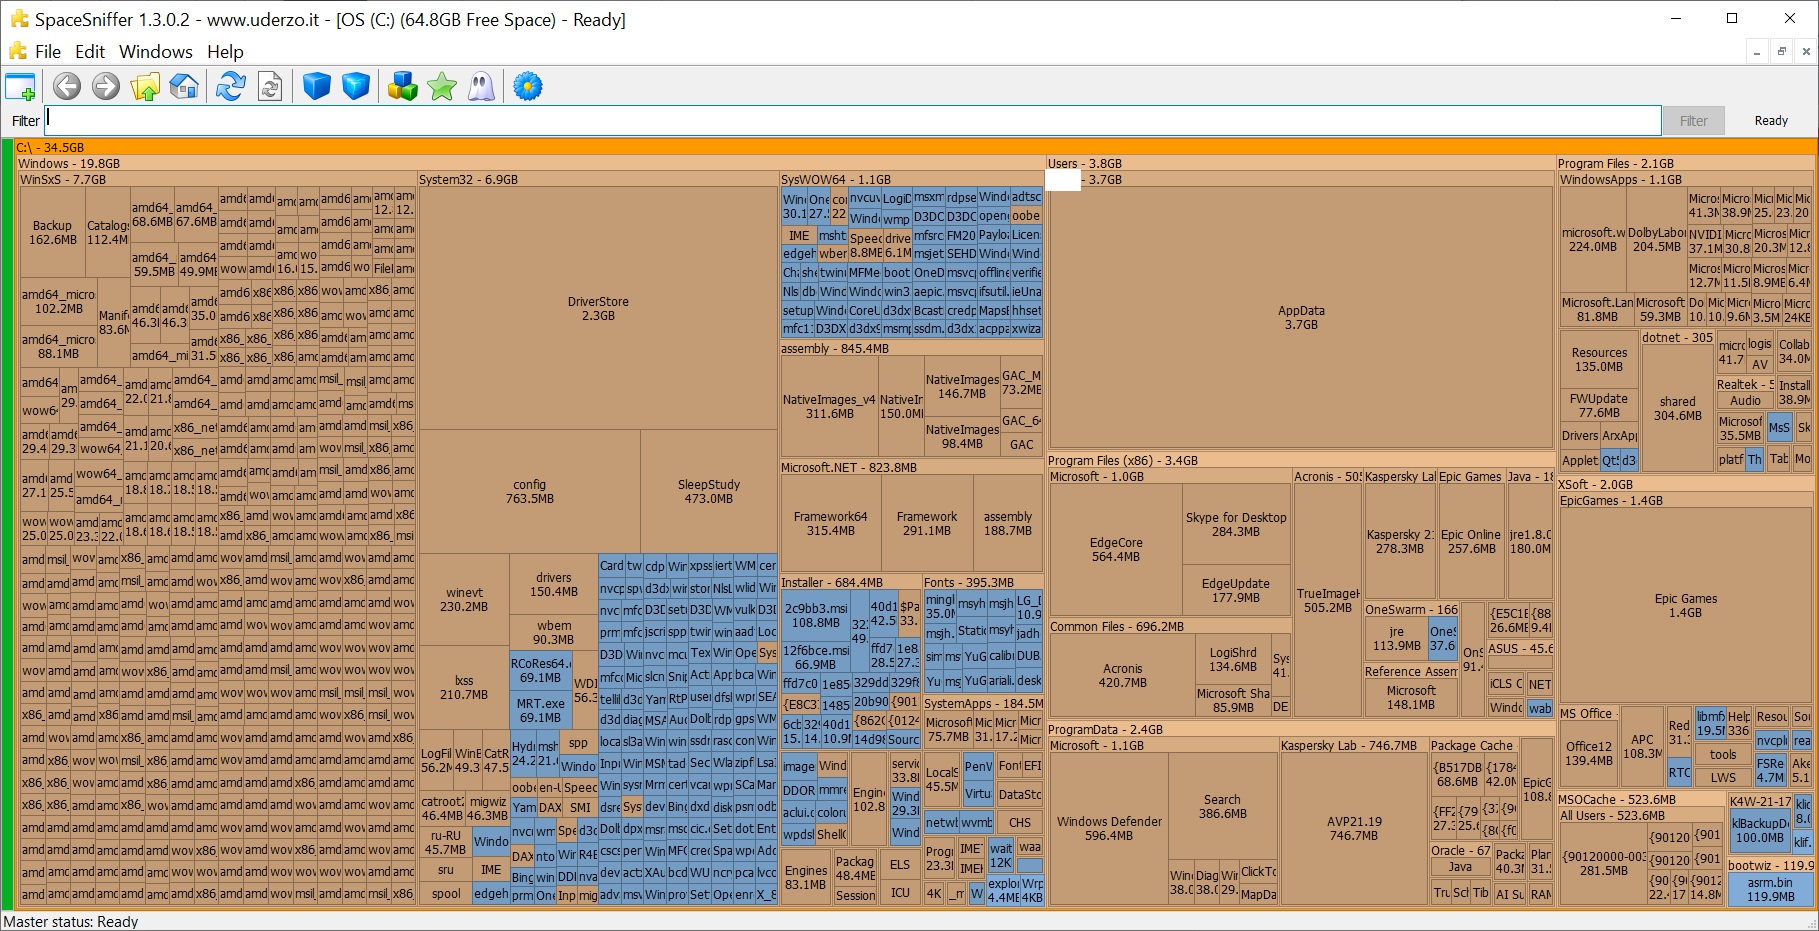1819x931 pixels.
Task: Open the Edit menu
Action: (90, 52)
